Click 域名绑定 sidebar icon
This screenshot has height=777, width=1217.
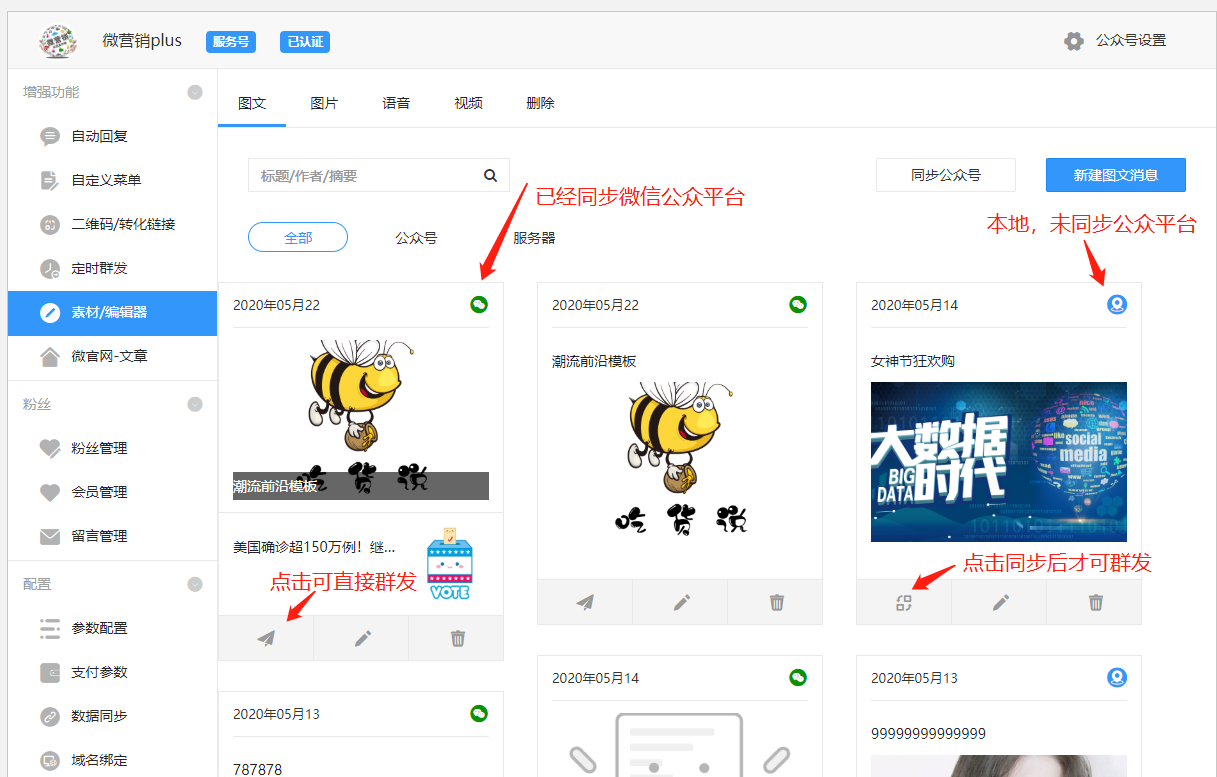[x=50, y=760]
